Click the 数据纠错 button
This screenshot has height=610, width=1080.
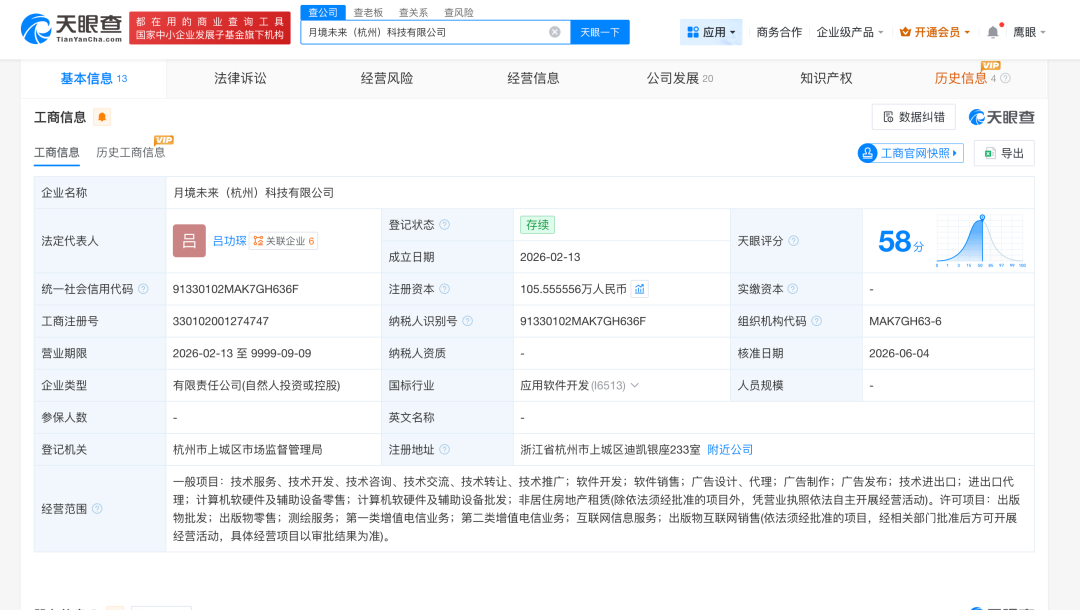pos(913,117)
